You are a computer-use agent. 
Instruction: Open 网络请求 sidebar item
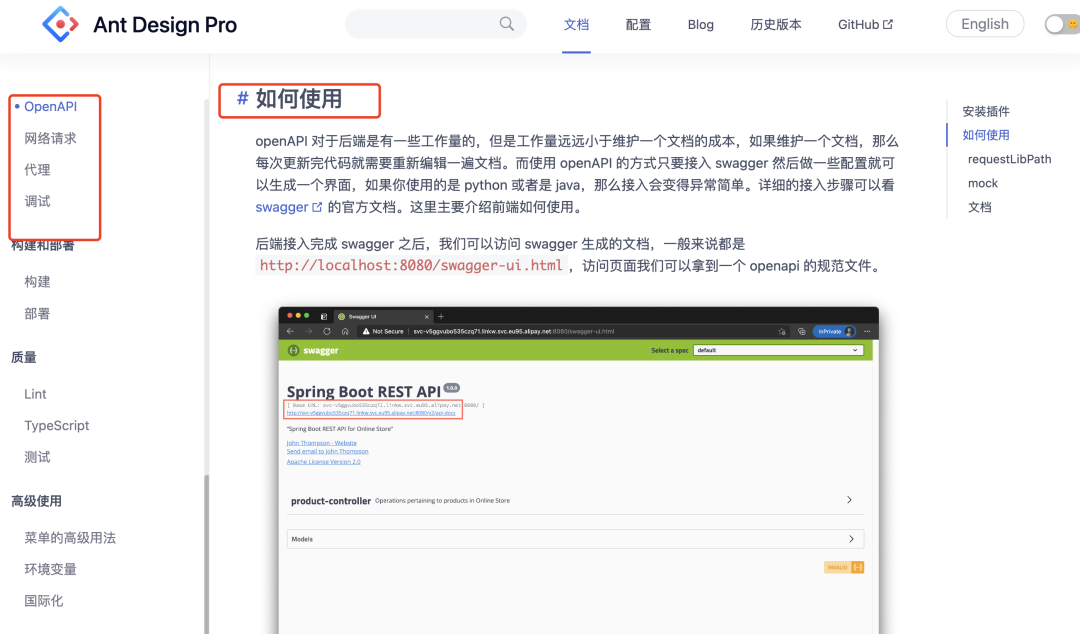[50, 139]
